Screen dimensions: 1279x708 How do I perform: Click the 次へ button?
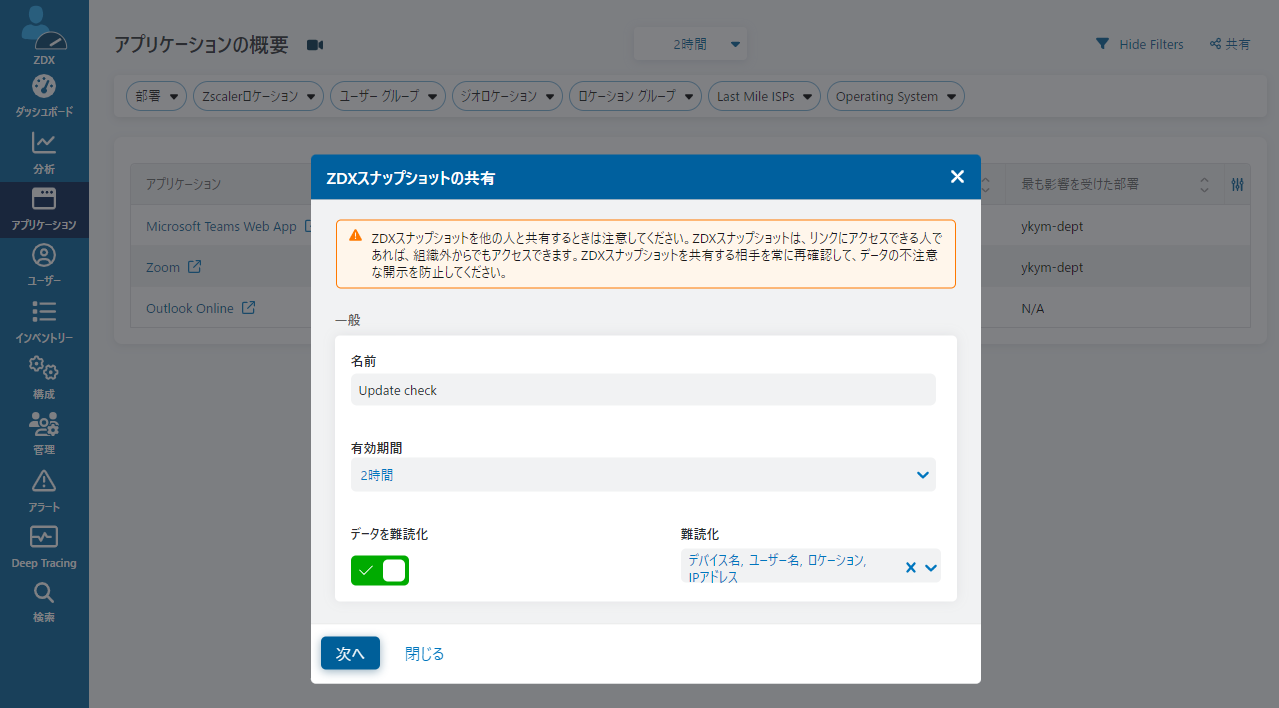click(350, 653)
